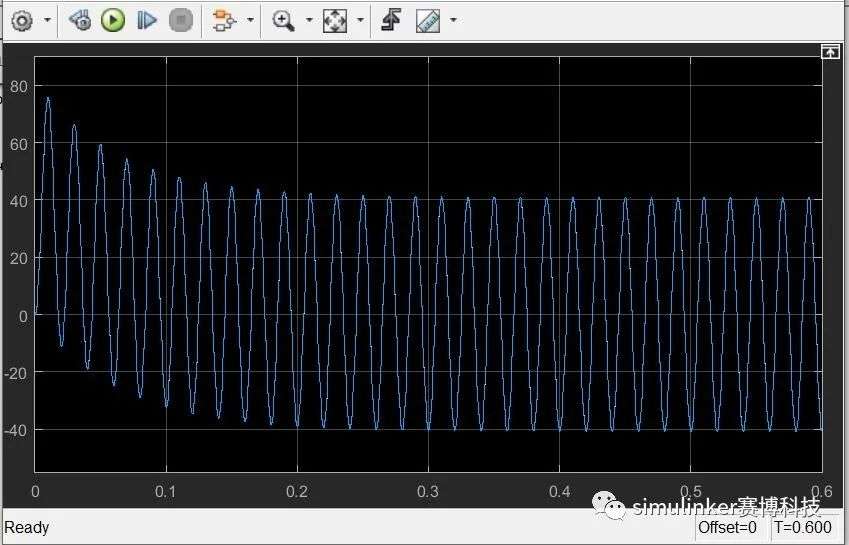Expand the Highlight Block dropdown arrow
Screen dimensions: 849x545
[x=250, y=21]
